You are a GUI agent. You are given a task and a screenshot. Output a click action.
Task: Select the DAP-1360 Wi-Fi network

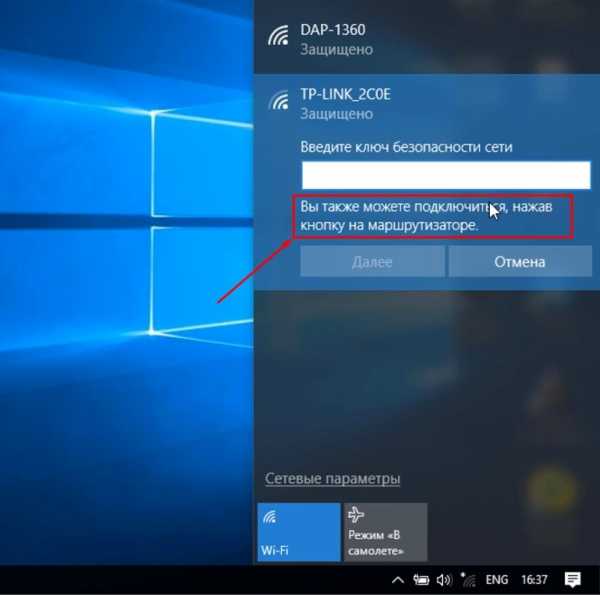pyautogui.click(x=427, y=39)
